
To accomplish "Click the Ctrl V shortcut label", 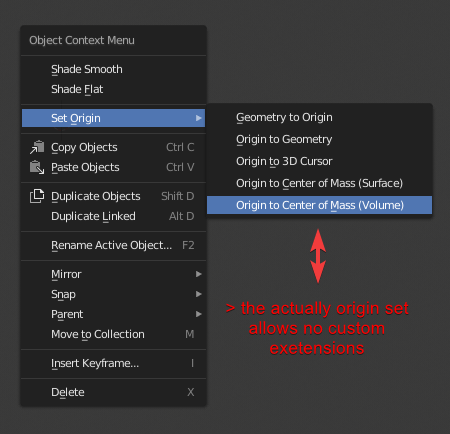I will [x=180, y=167].
